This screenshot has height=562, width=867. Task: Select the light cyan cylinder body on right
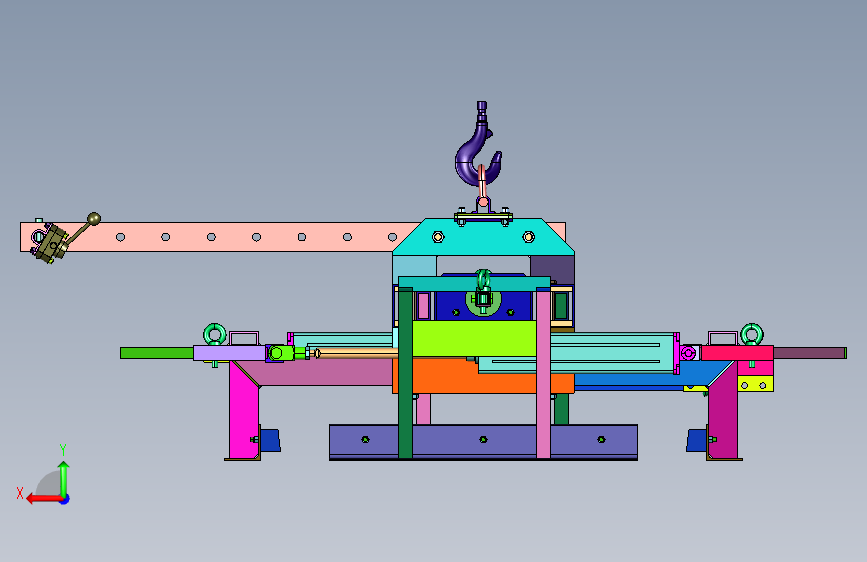[x=612, y=353]
